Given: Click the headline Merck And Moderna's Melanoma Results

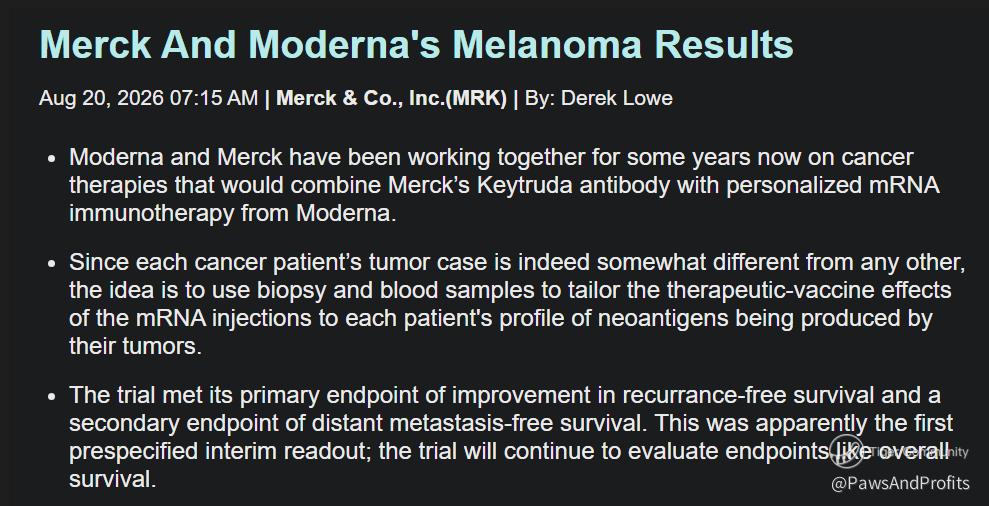Looking at the screenshot, I should click(x=416, y=44).
